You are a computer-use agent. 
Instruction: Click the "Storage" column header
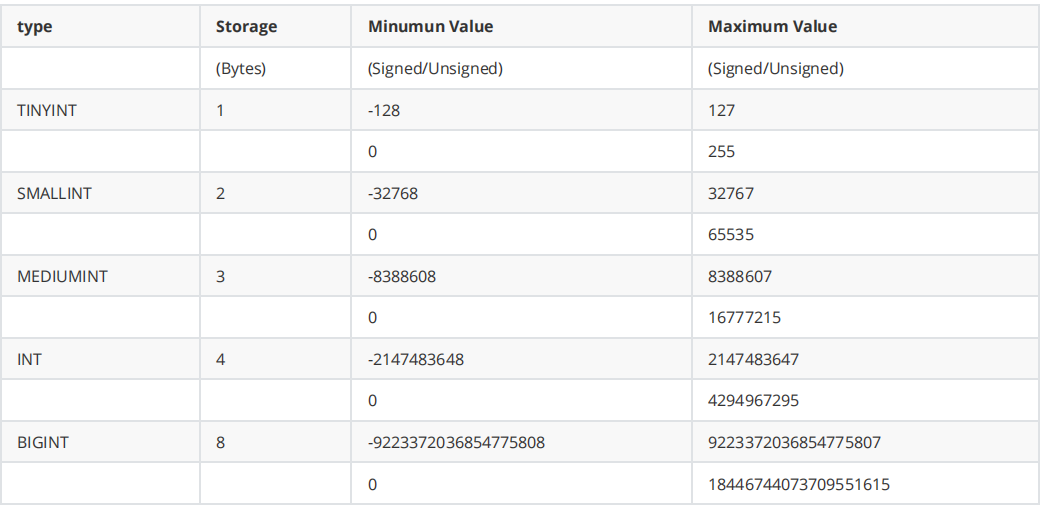(245, 27)
